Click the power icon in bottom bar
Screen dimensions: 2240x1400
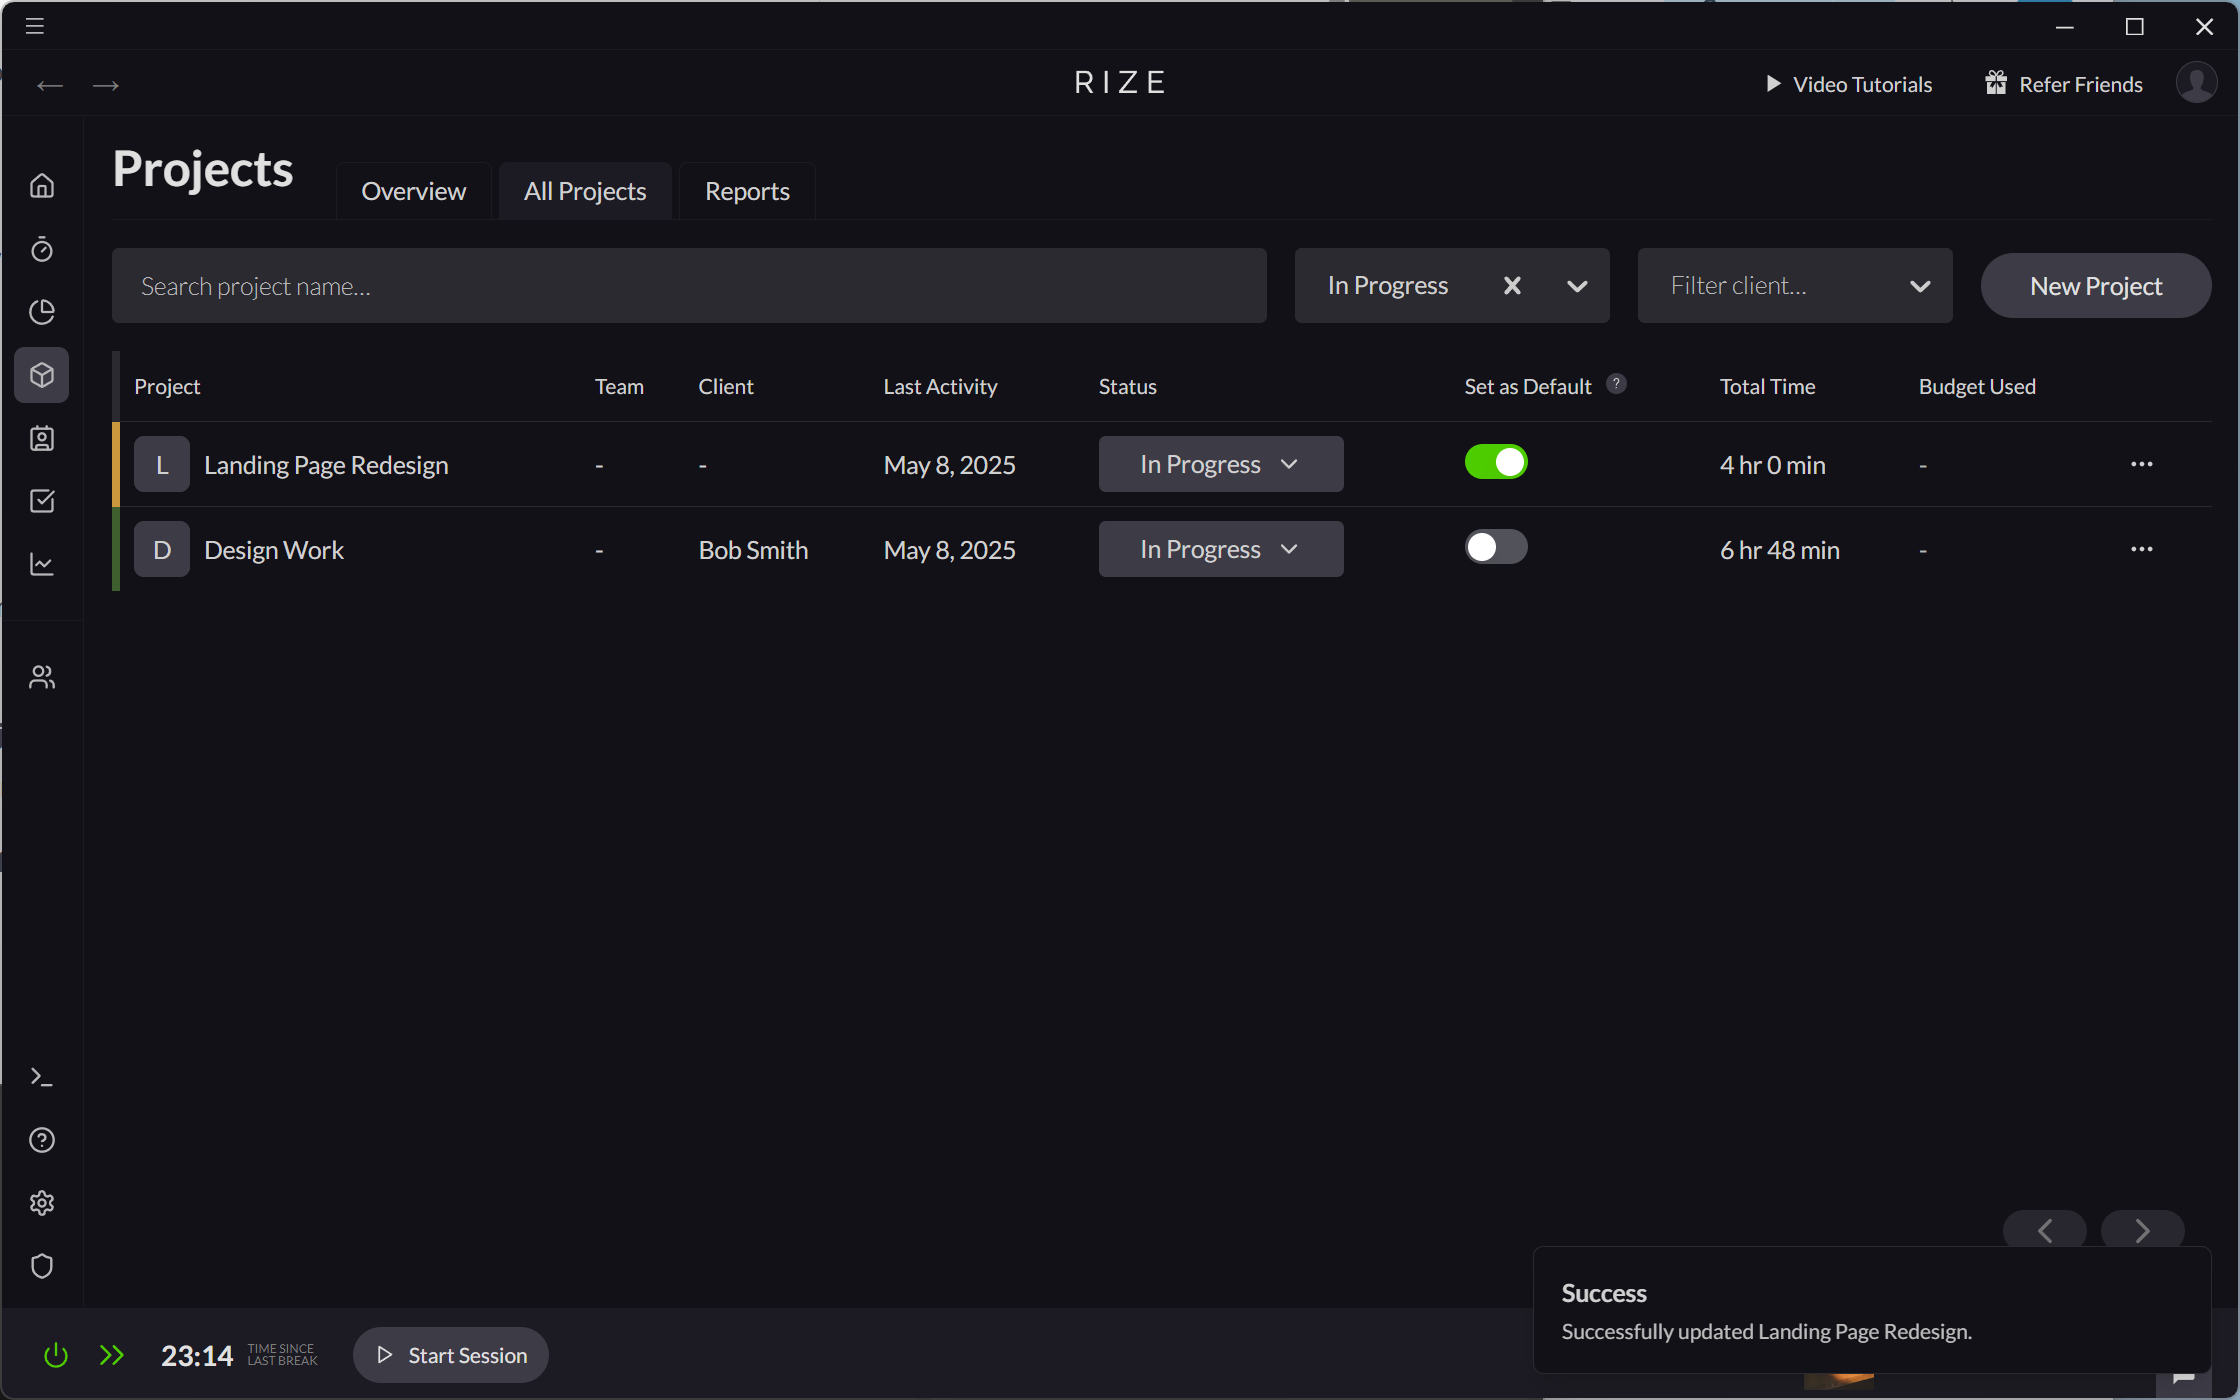(x=56, y=1355)
